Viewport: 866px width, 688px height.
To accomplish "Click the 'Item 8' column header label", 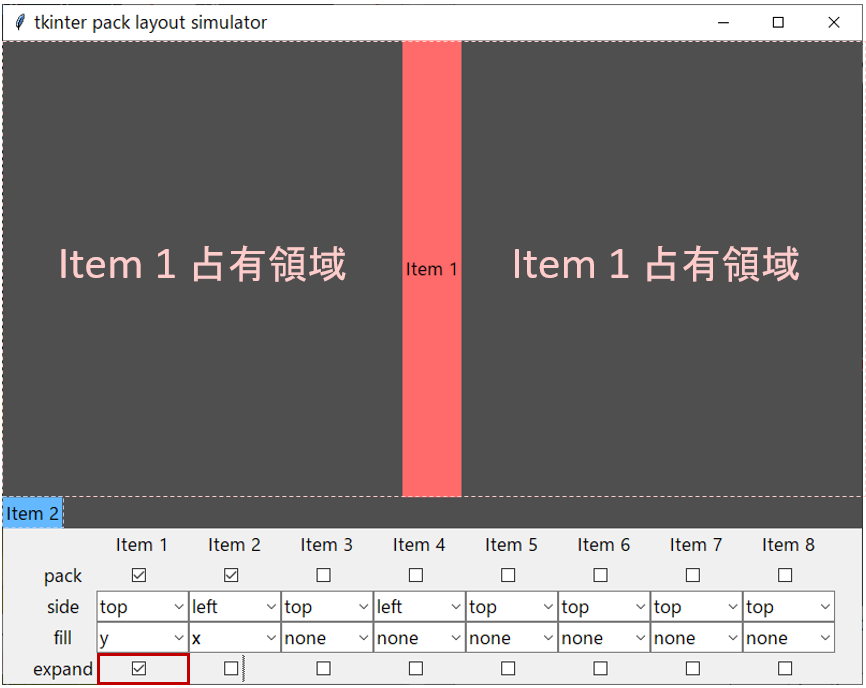I will pyautogui.click(x=788, y=545).
